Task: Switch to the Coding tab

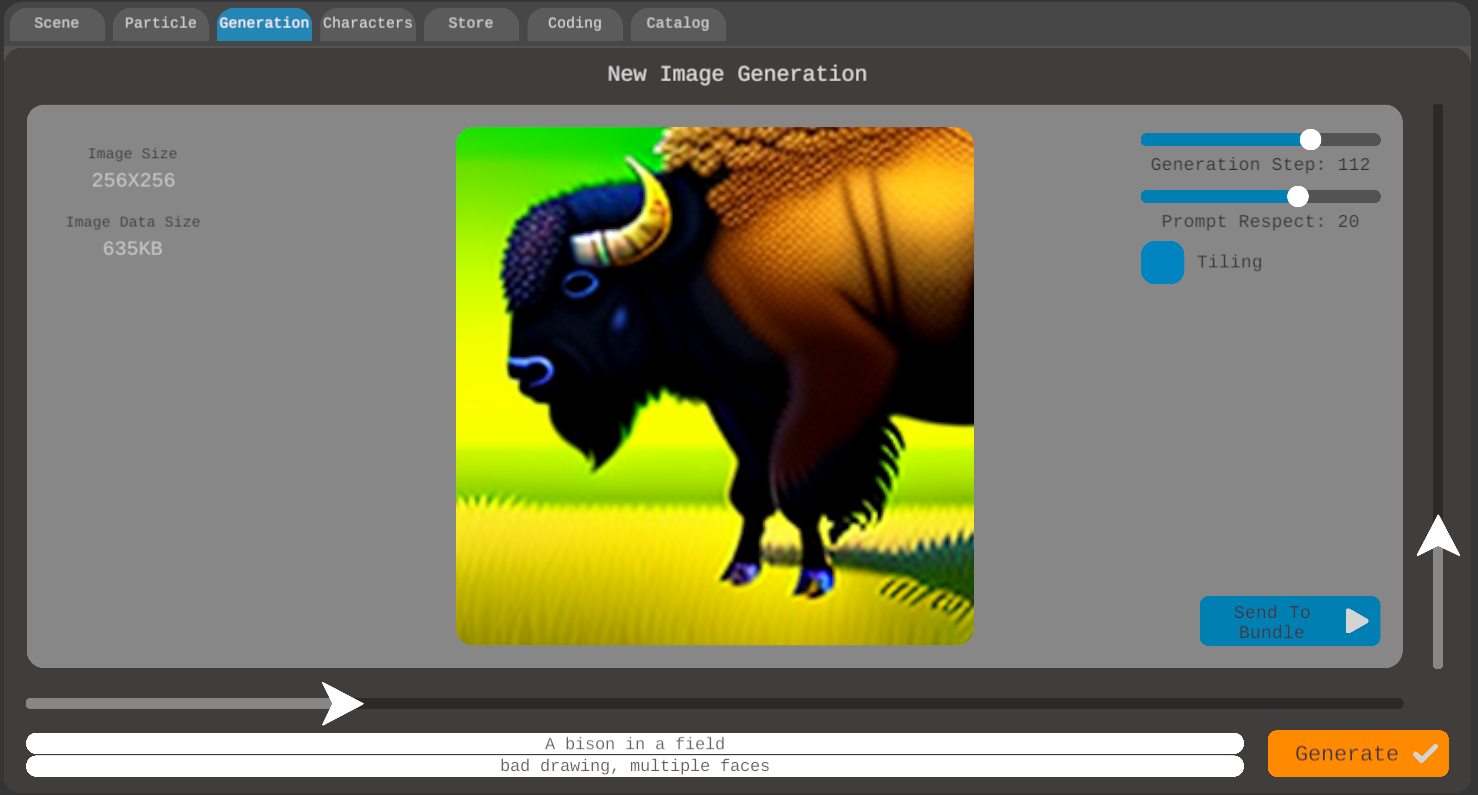Action: (575, 24)
